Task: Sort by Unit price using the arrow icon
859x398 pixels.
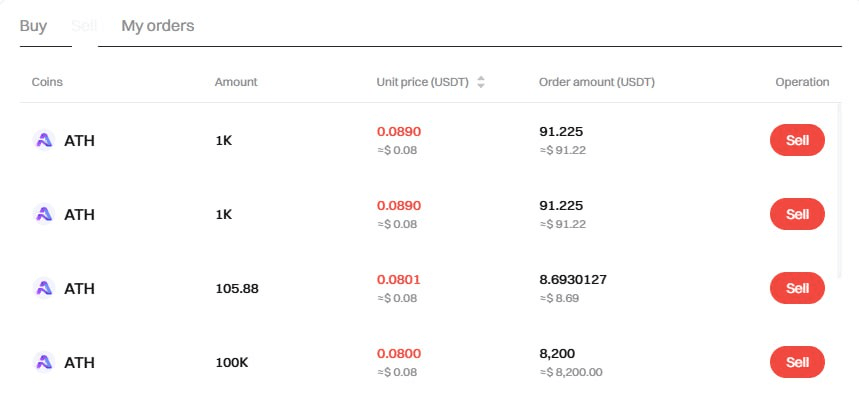Action: pos(480,82)
